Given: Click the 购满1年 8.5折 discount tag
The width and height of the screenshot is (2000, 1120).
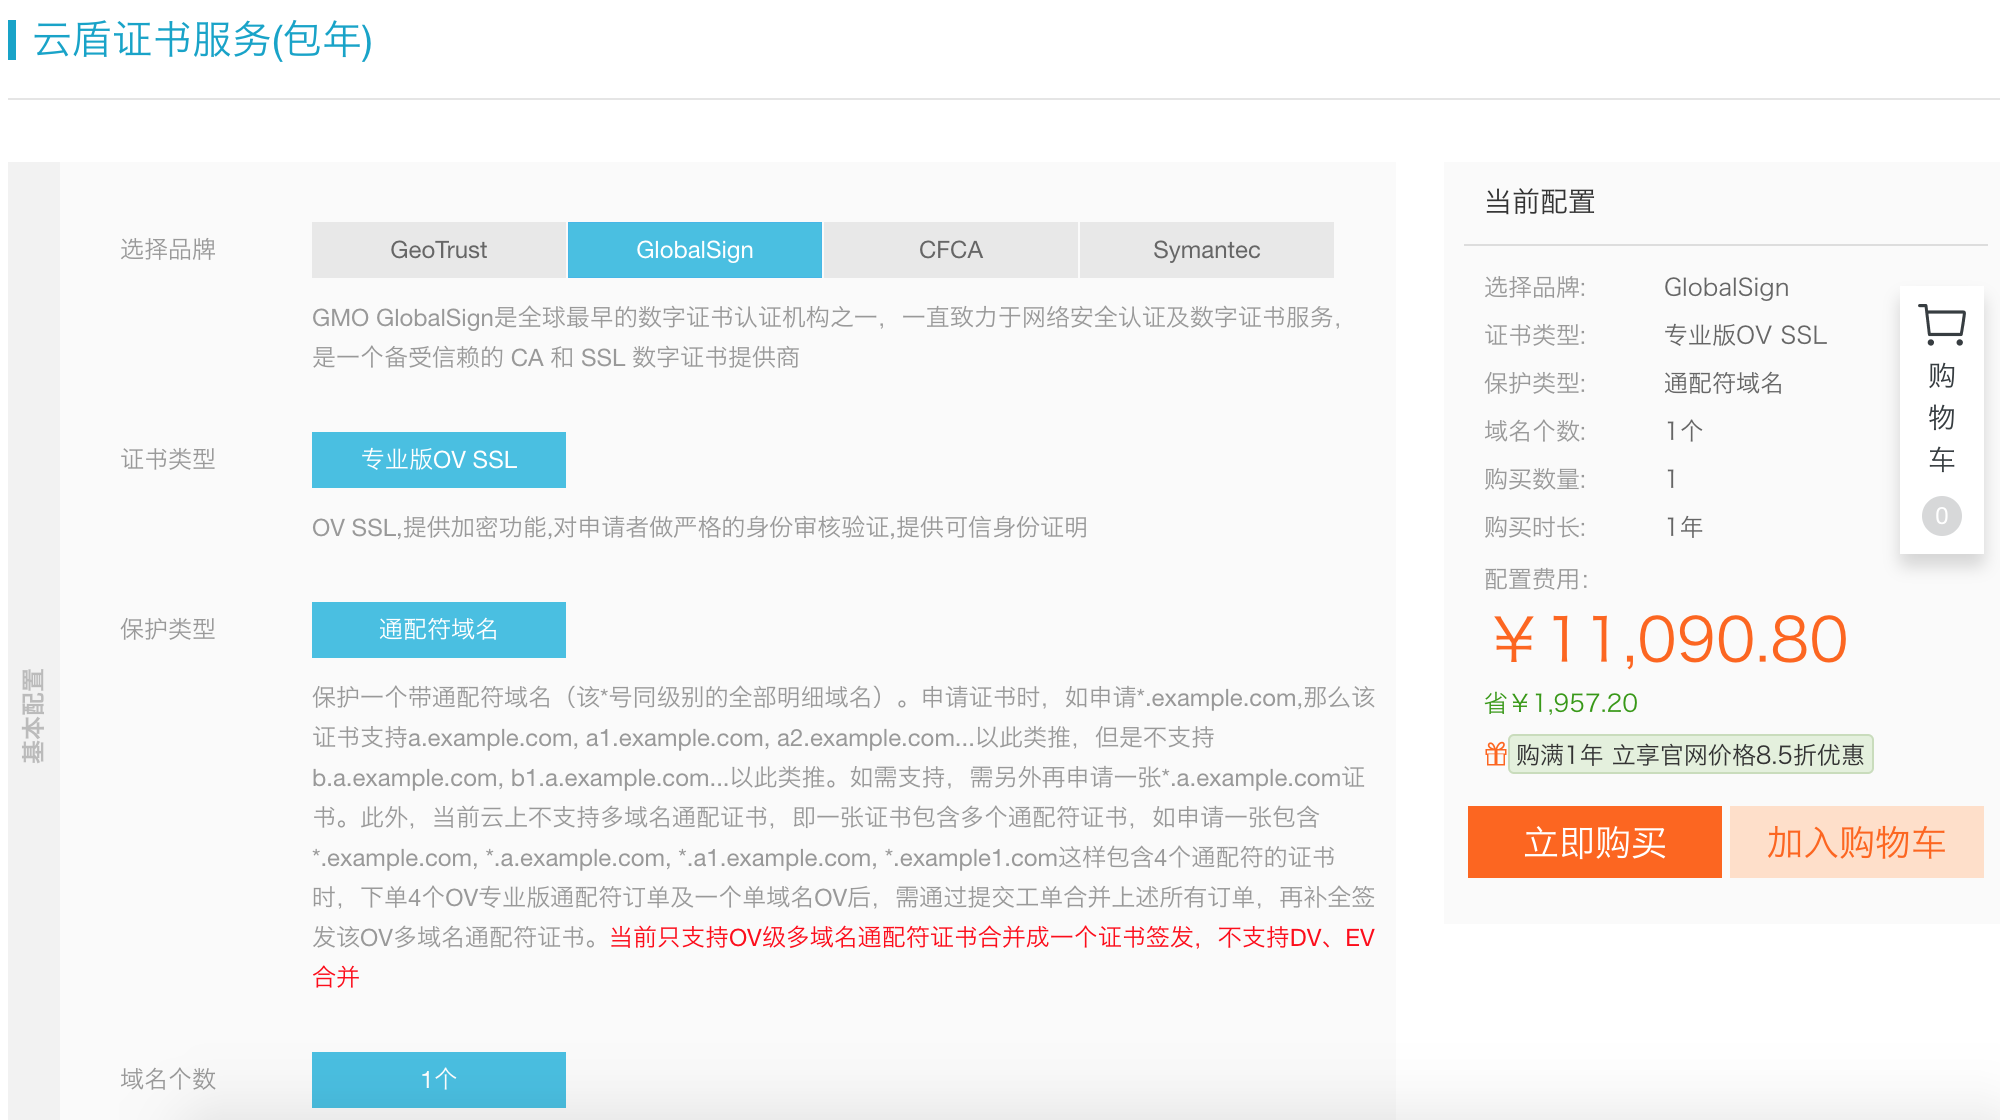Looking at the screenshot, I should (1689, 755).
